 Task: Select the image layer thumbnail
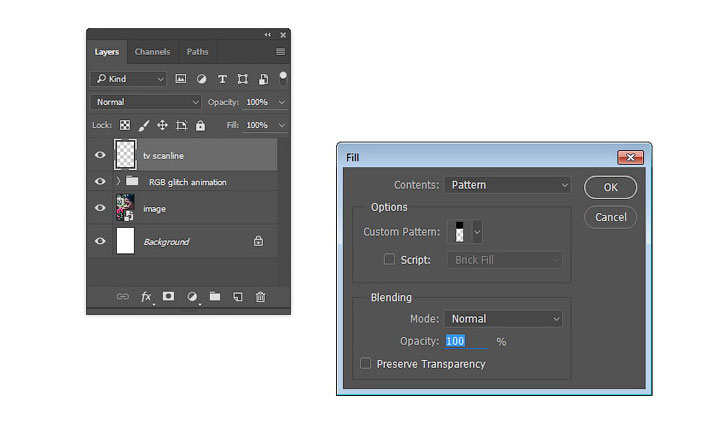(x=125, y=208)
